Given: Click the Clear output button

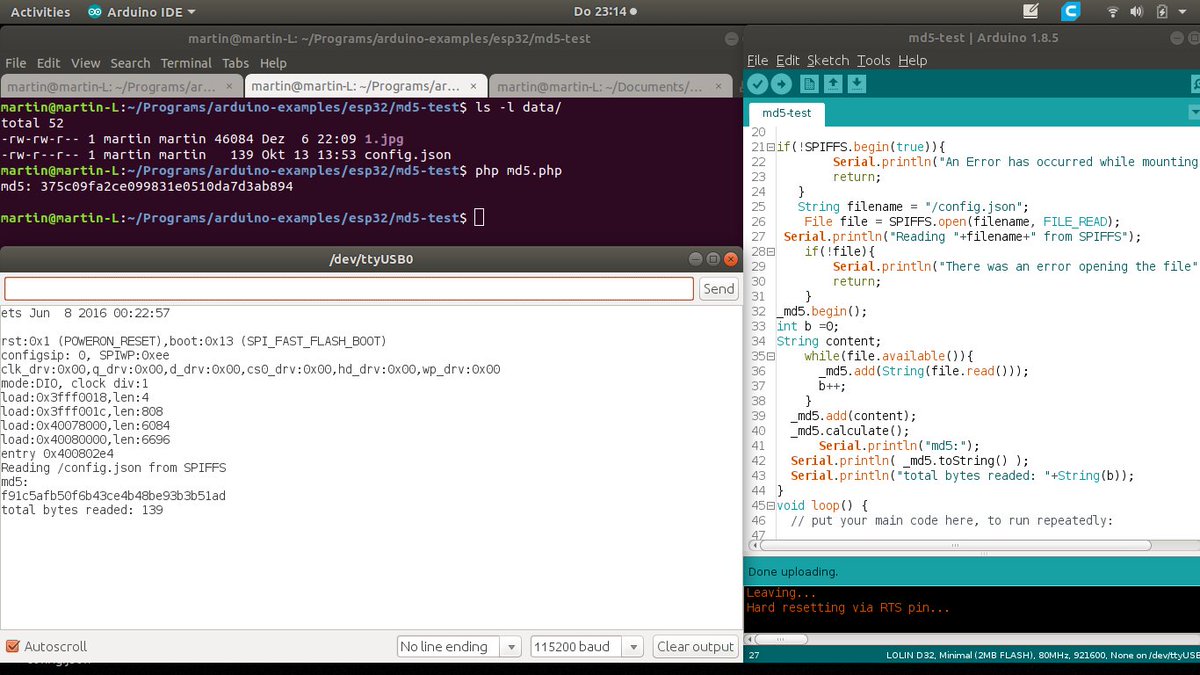Looking at the screenshot, I should coord(695,647).
